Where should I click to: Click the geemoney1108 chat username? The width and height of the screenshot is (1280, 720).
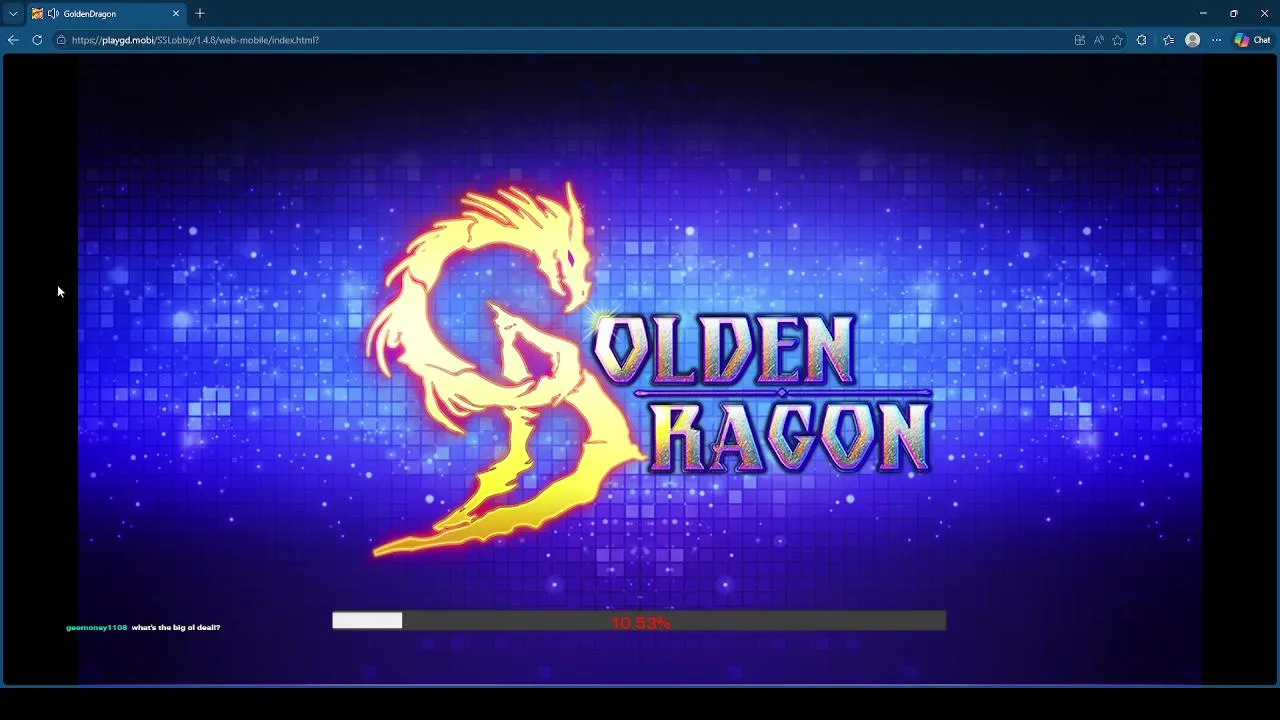pos(96,627)
